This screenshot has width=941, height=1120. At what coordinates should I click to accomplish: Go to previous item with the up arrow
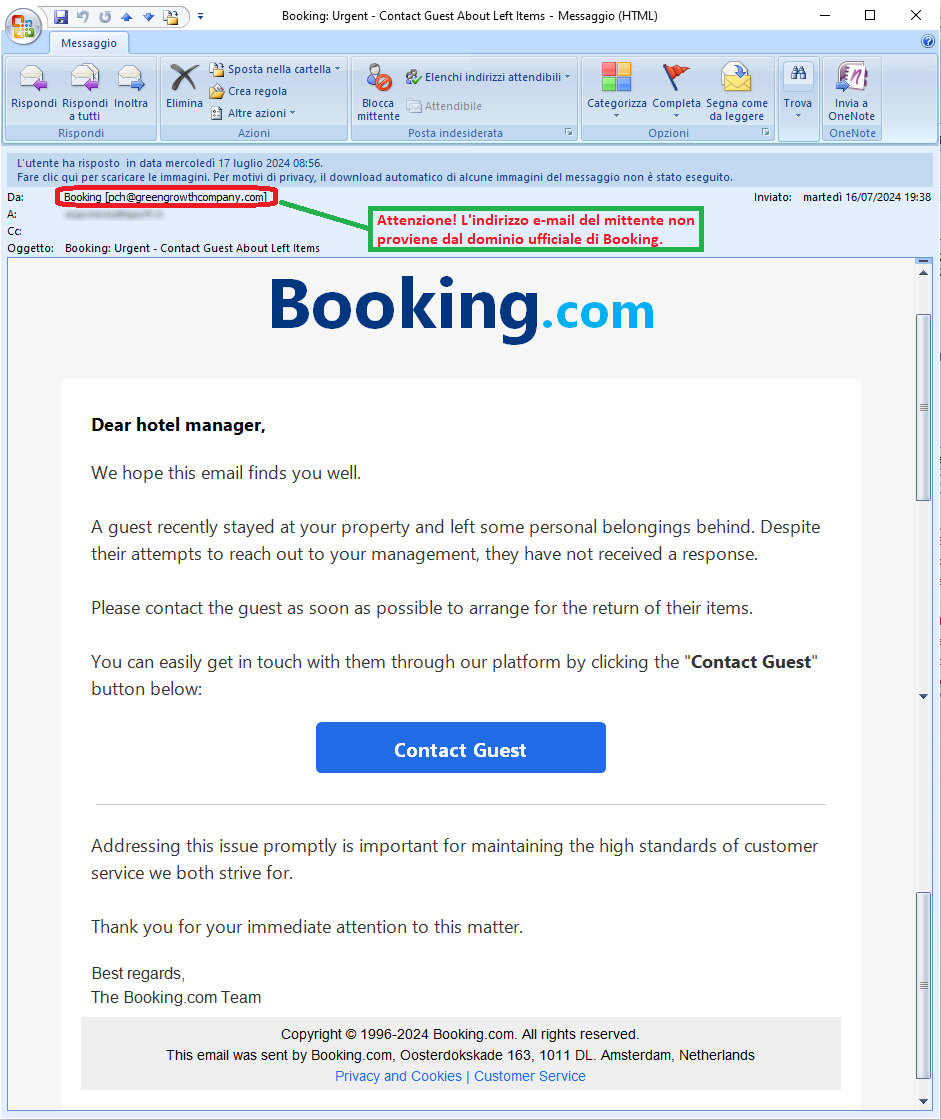[x=126, y=16]
